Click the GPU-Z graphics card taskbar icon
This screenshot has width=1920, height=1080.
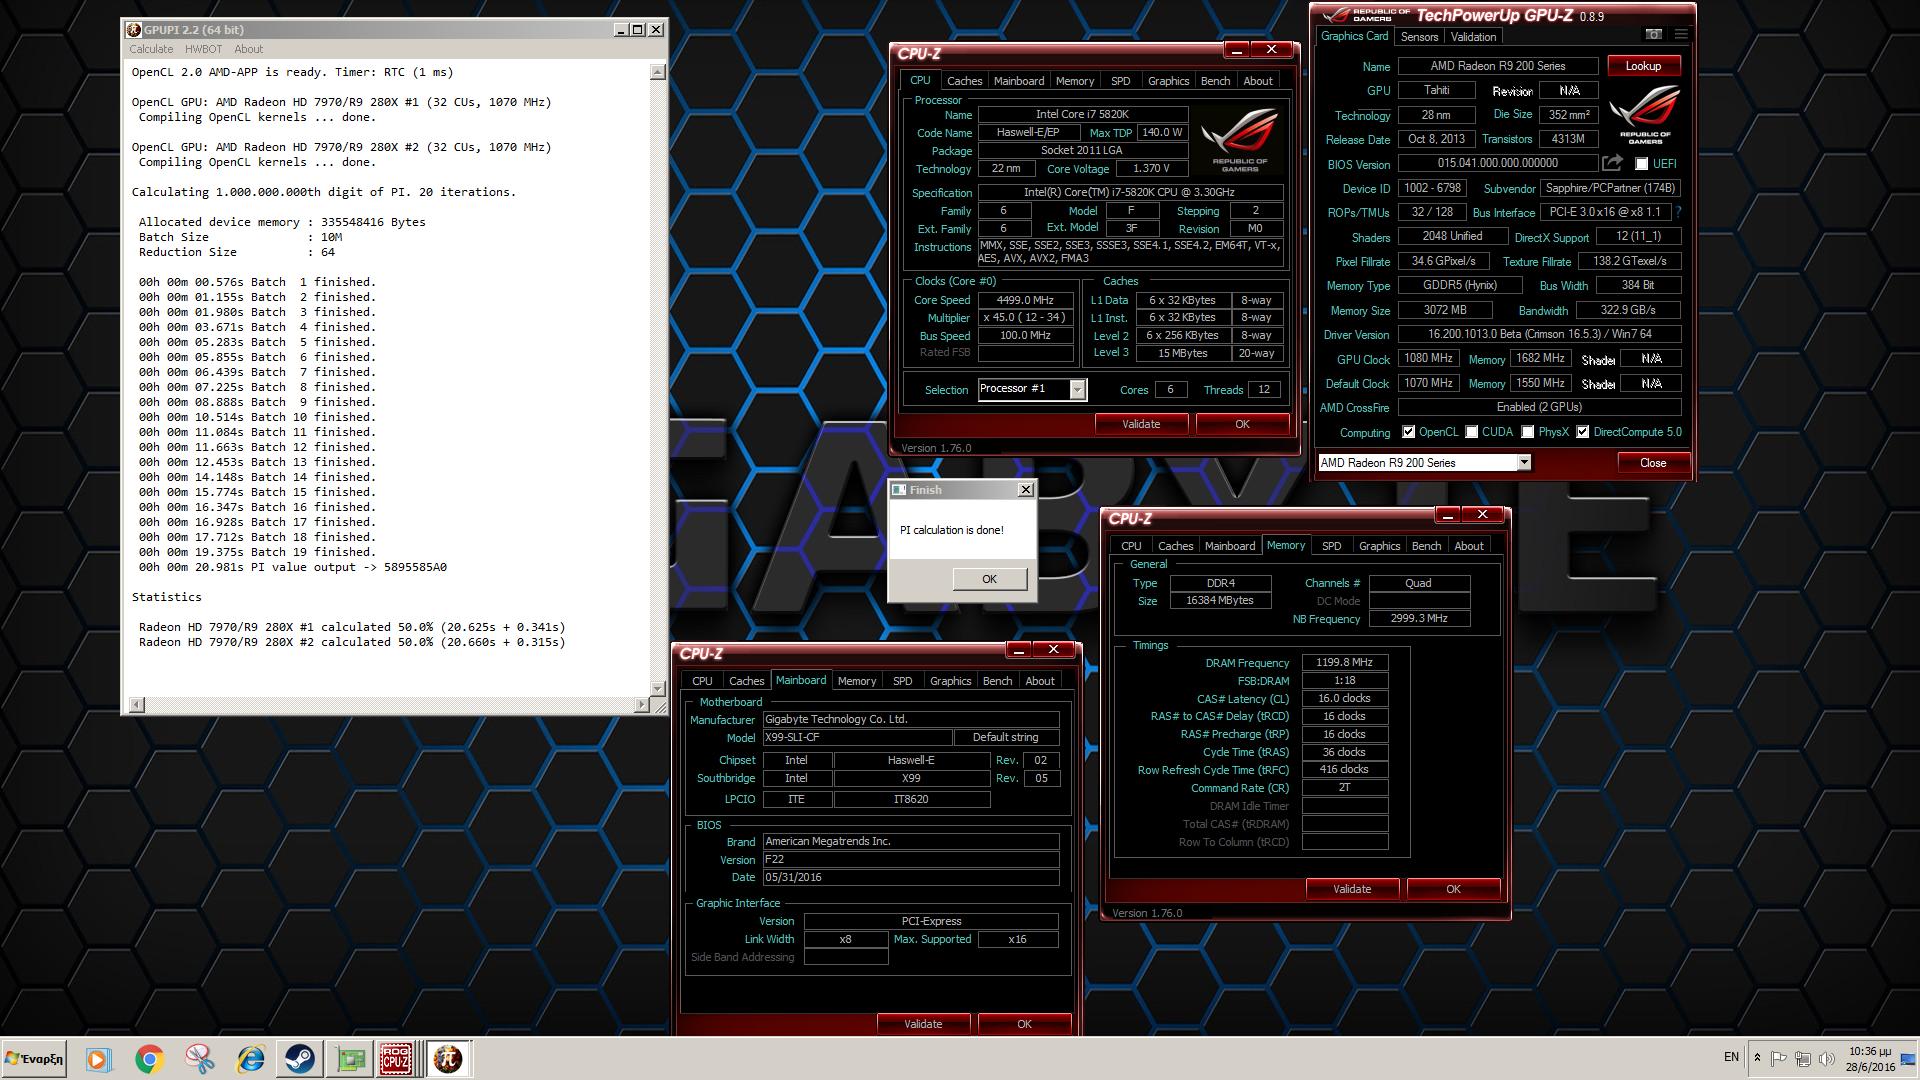click(x=350, y=1059)
